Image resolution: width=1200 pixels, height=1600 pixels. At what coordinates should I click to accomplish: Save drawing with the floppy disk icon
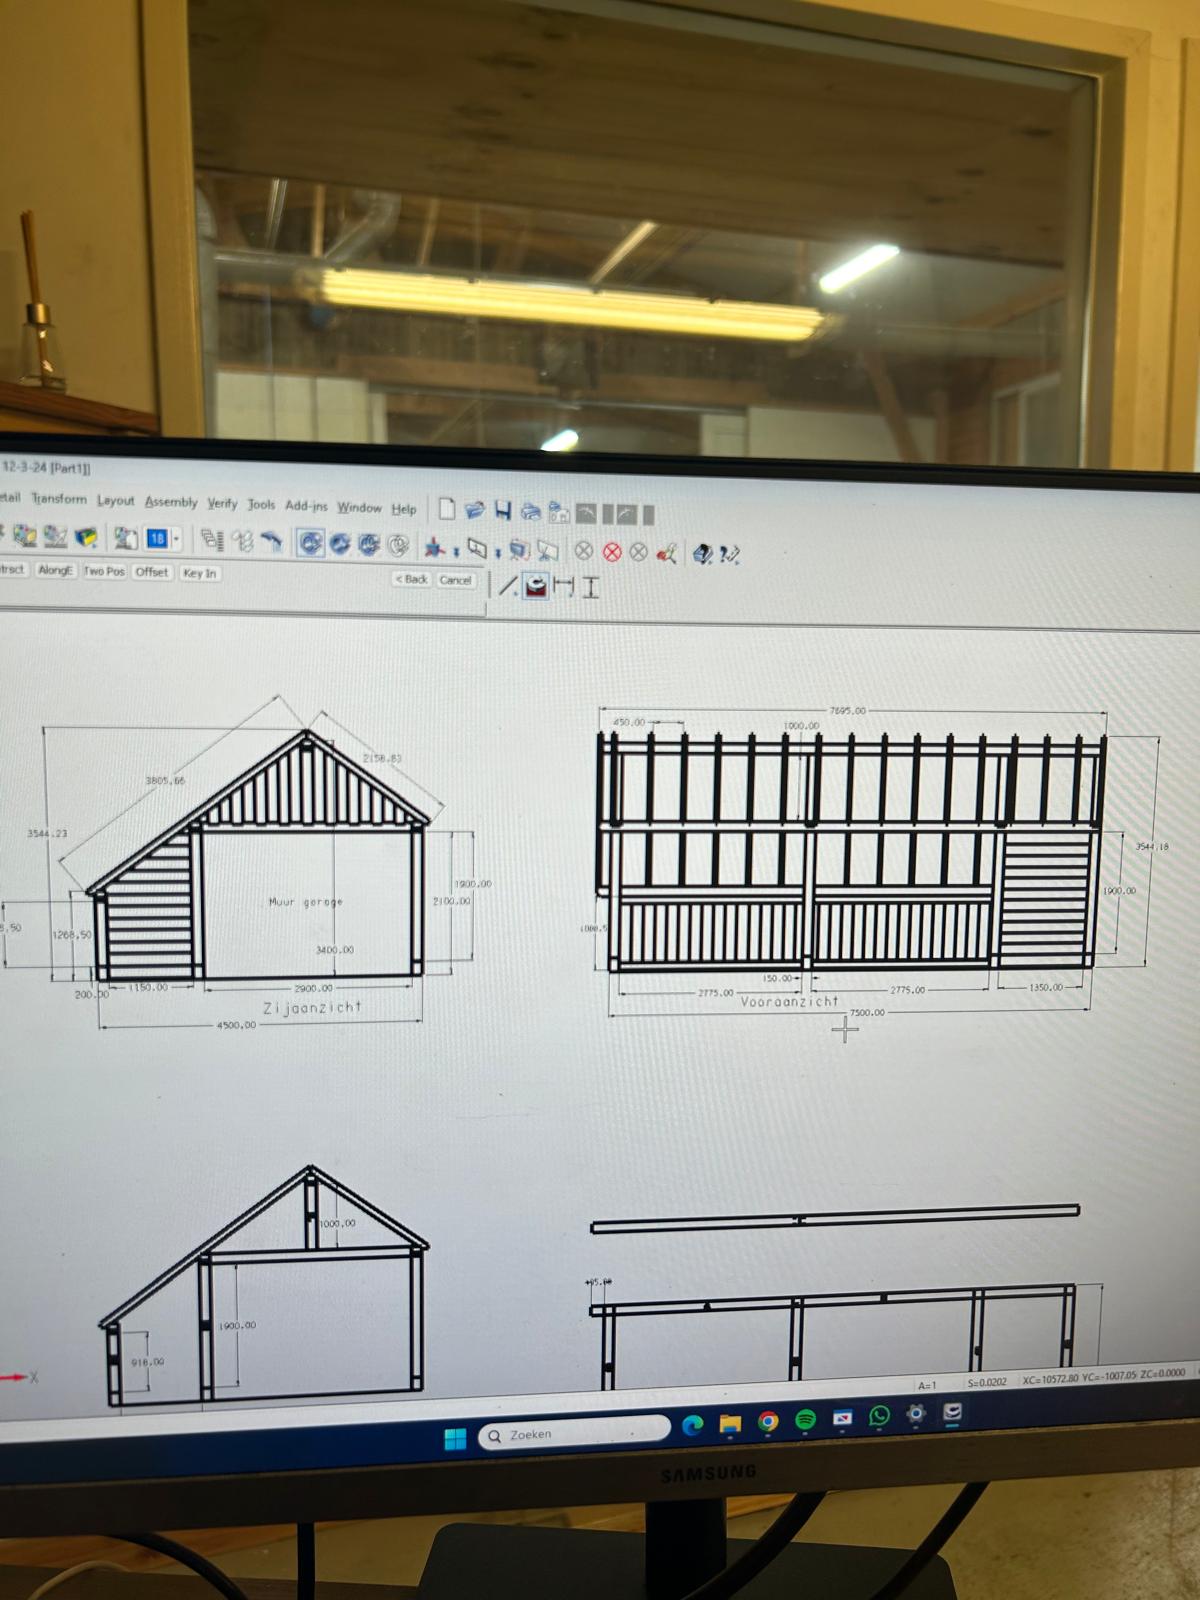click(x=503, y=511)
